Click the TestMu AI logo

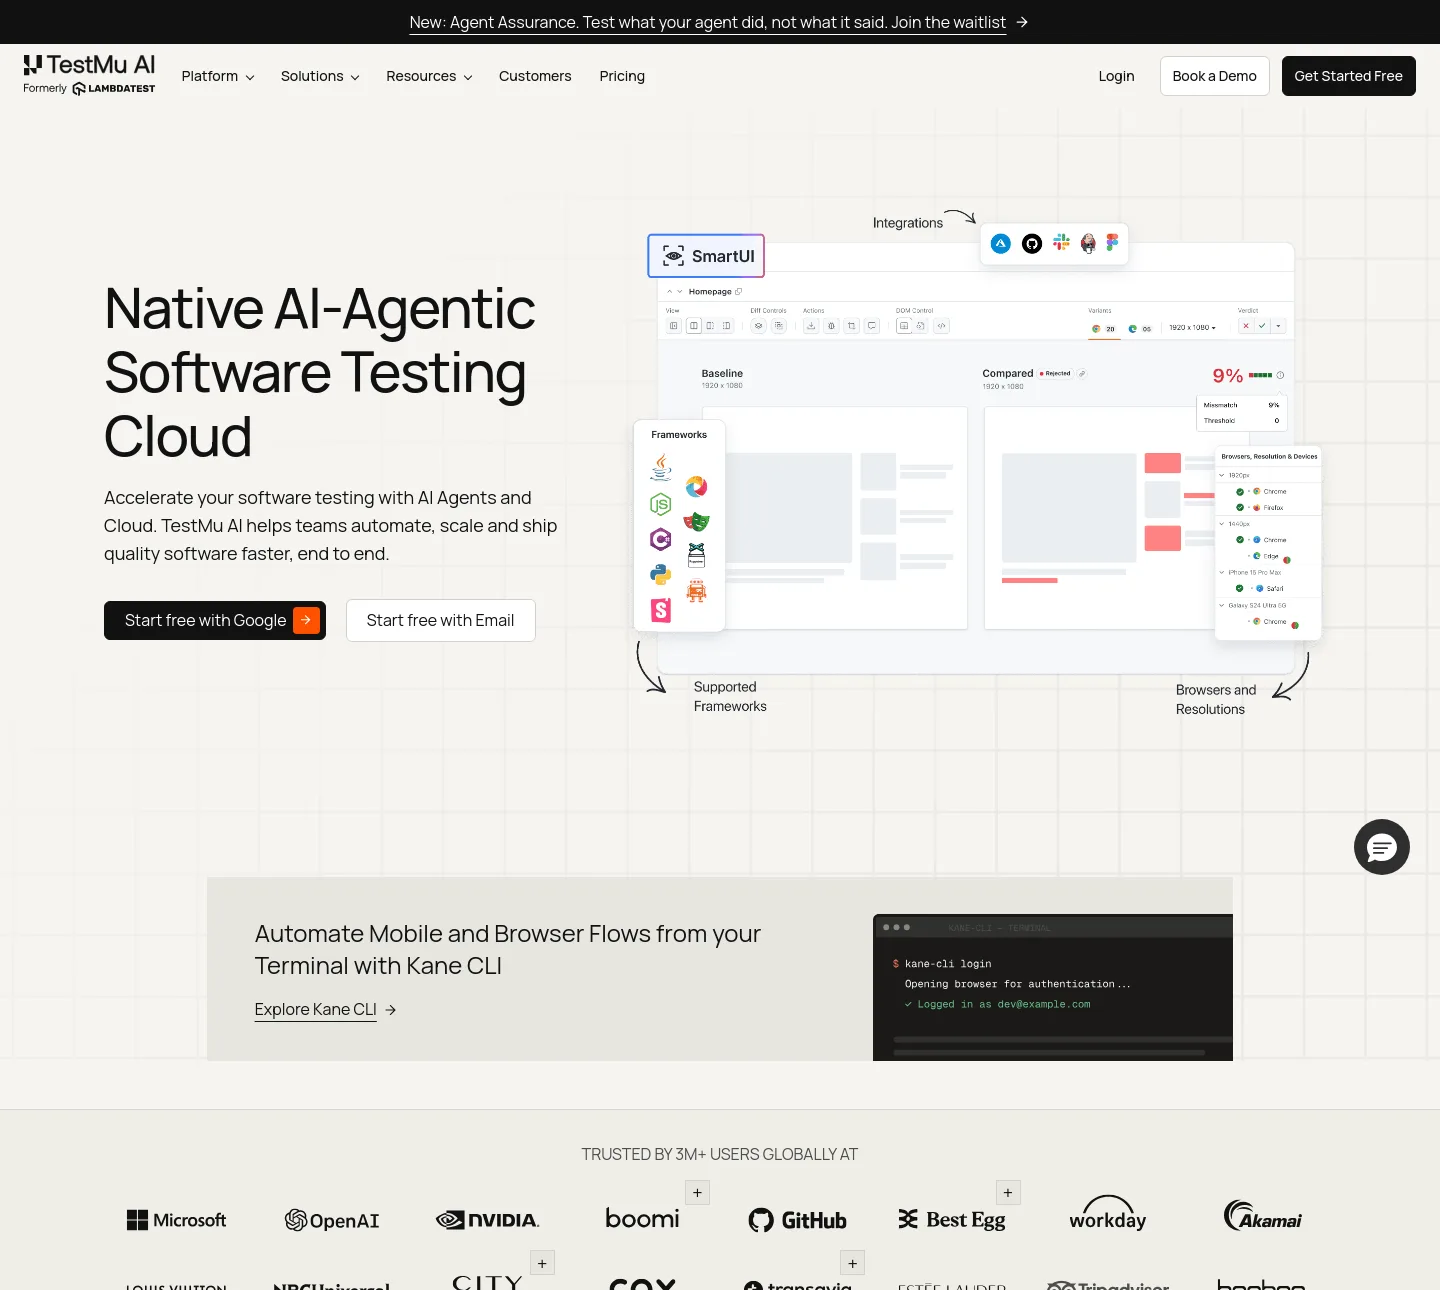(89, 75)
